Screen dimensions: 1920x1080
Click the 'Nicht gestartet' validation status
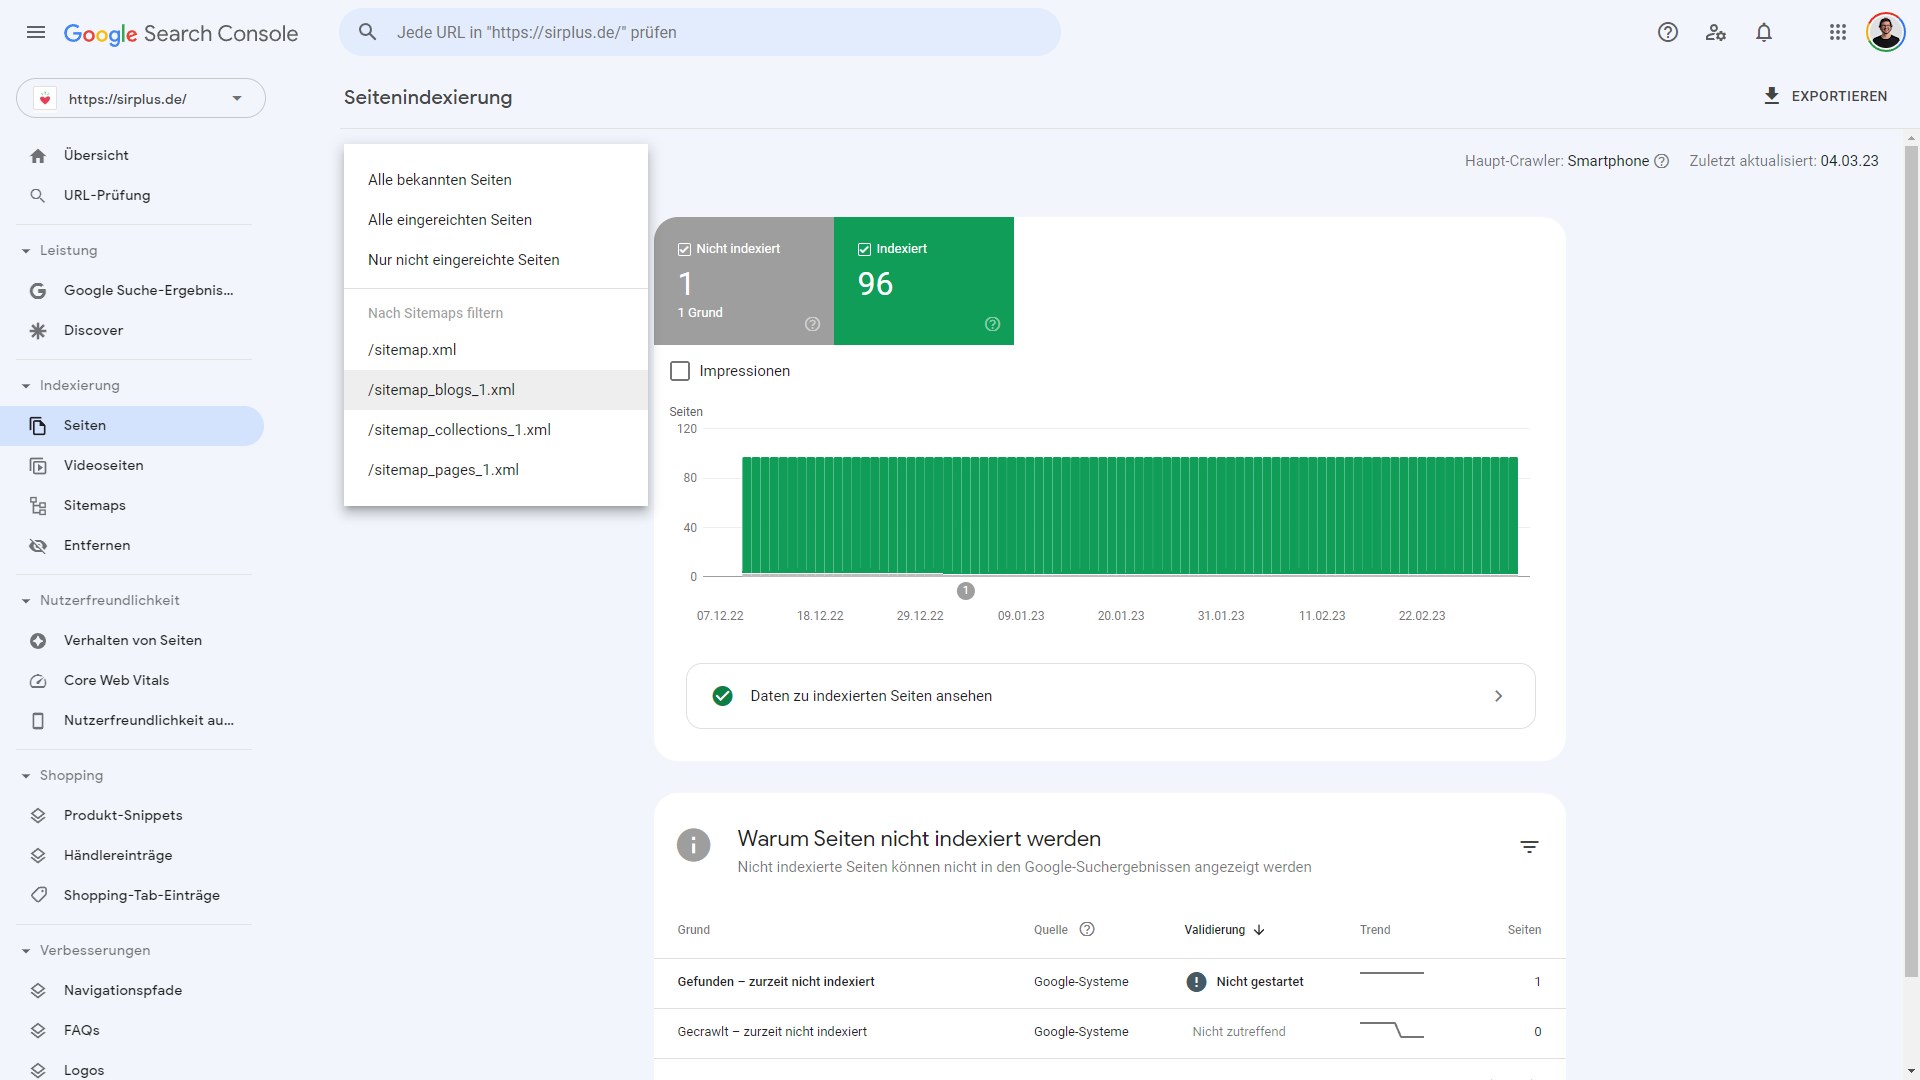click(x=1245, y=982)
